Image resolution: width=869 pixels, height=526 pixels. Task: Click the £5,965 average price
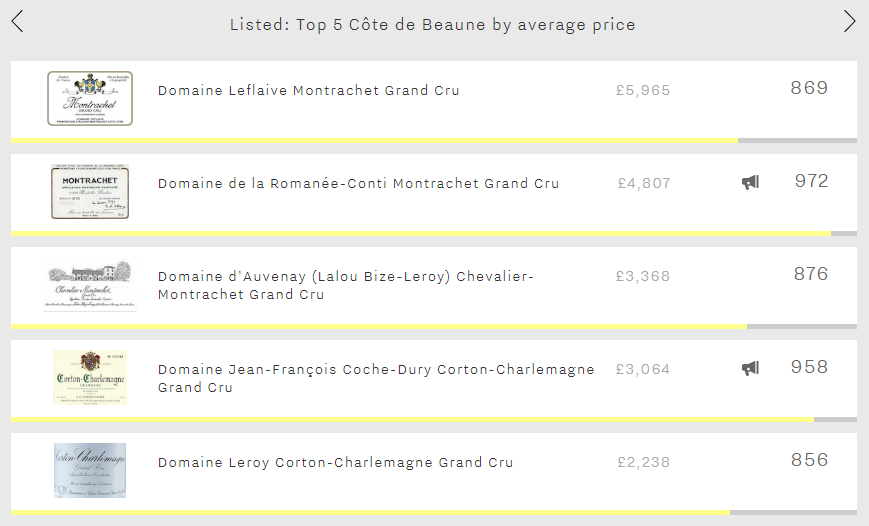pos(643,90)
